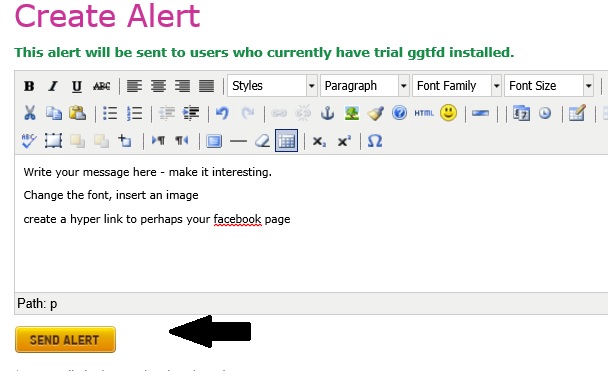The height and width of the screenshot is (371, 608).
Task: Toggle spellchecker ABC checkmark icon
Action: (29, 141)
